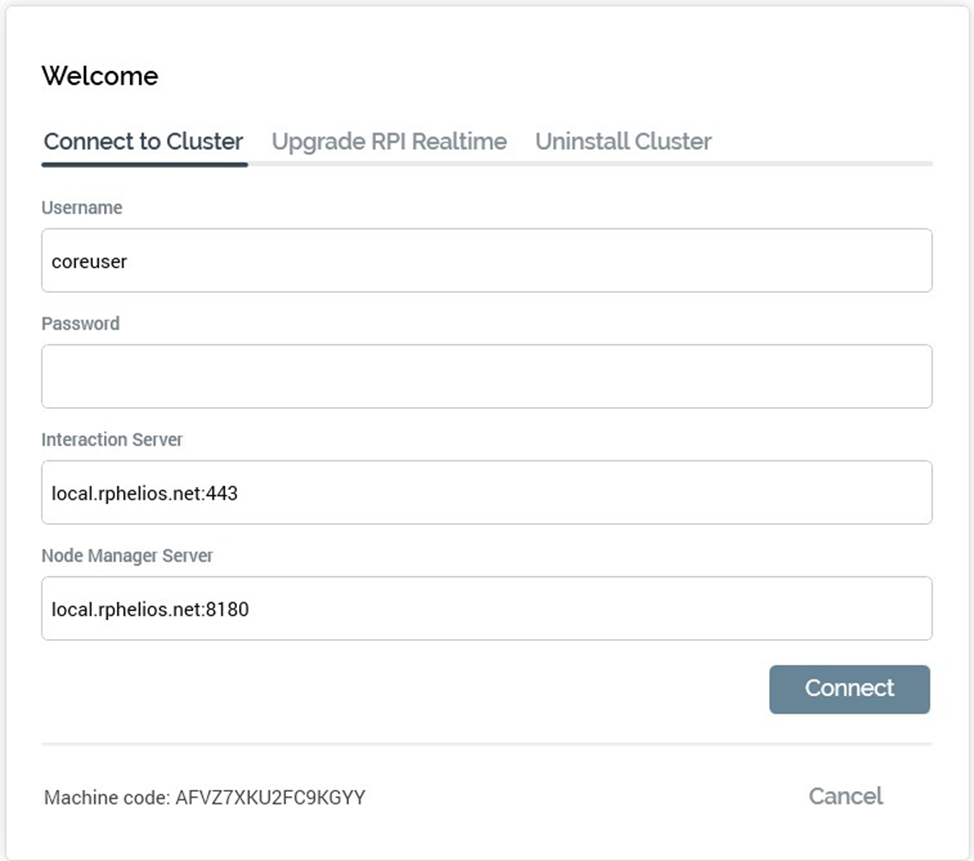Place cursor on 'local.rphelios.net:443' text
The width and height of the screenshot is (974, 861).
tap(144, 493)
